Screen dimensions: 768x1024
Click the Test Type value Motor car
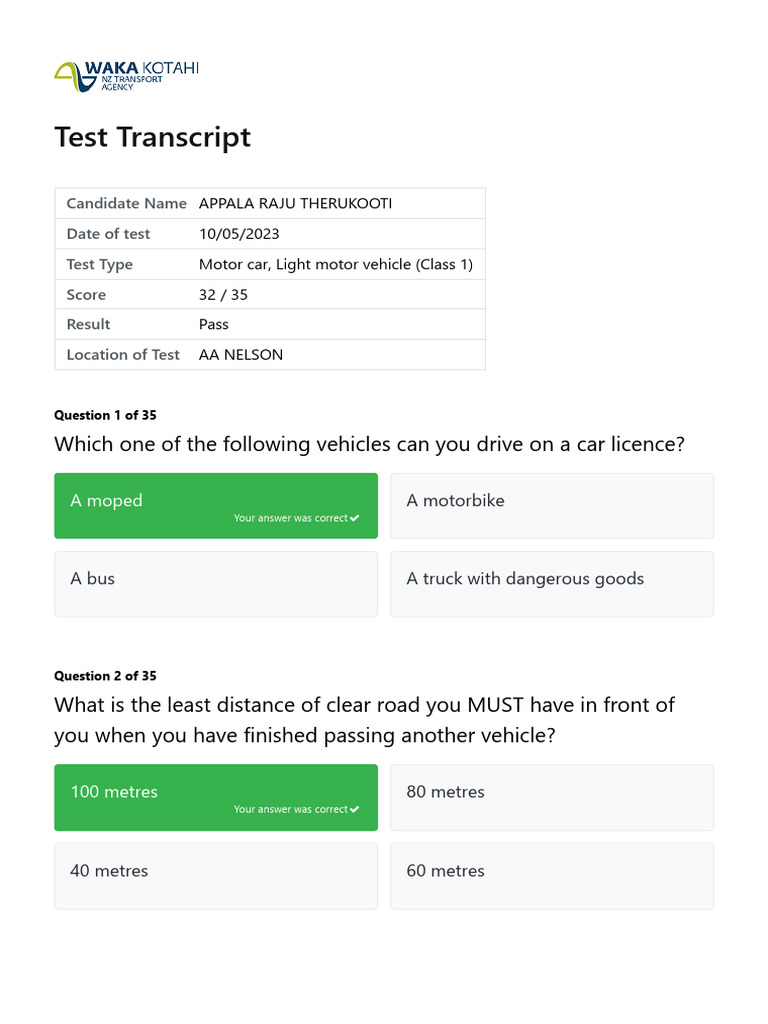(x=335, y=264)
